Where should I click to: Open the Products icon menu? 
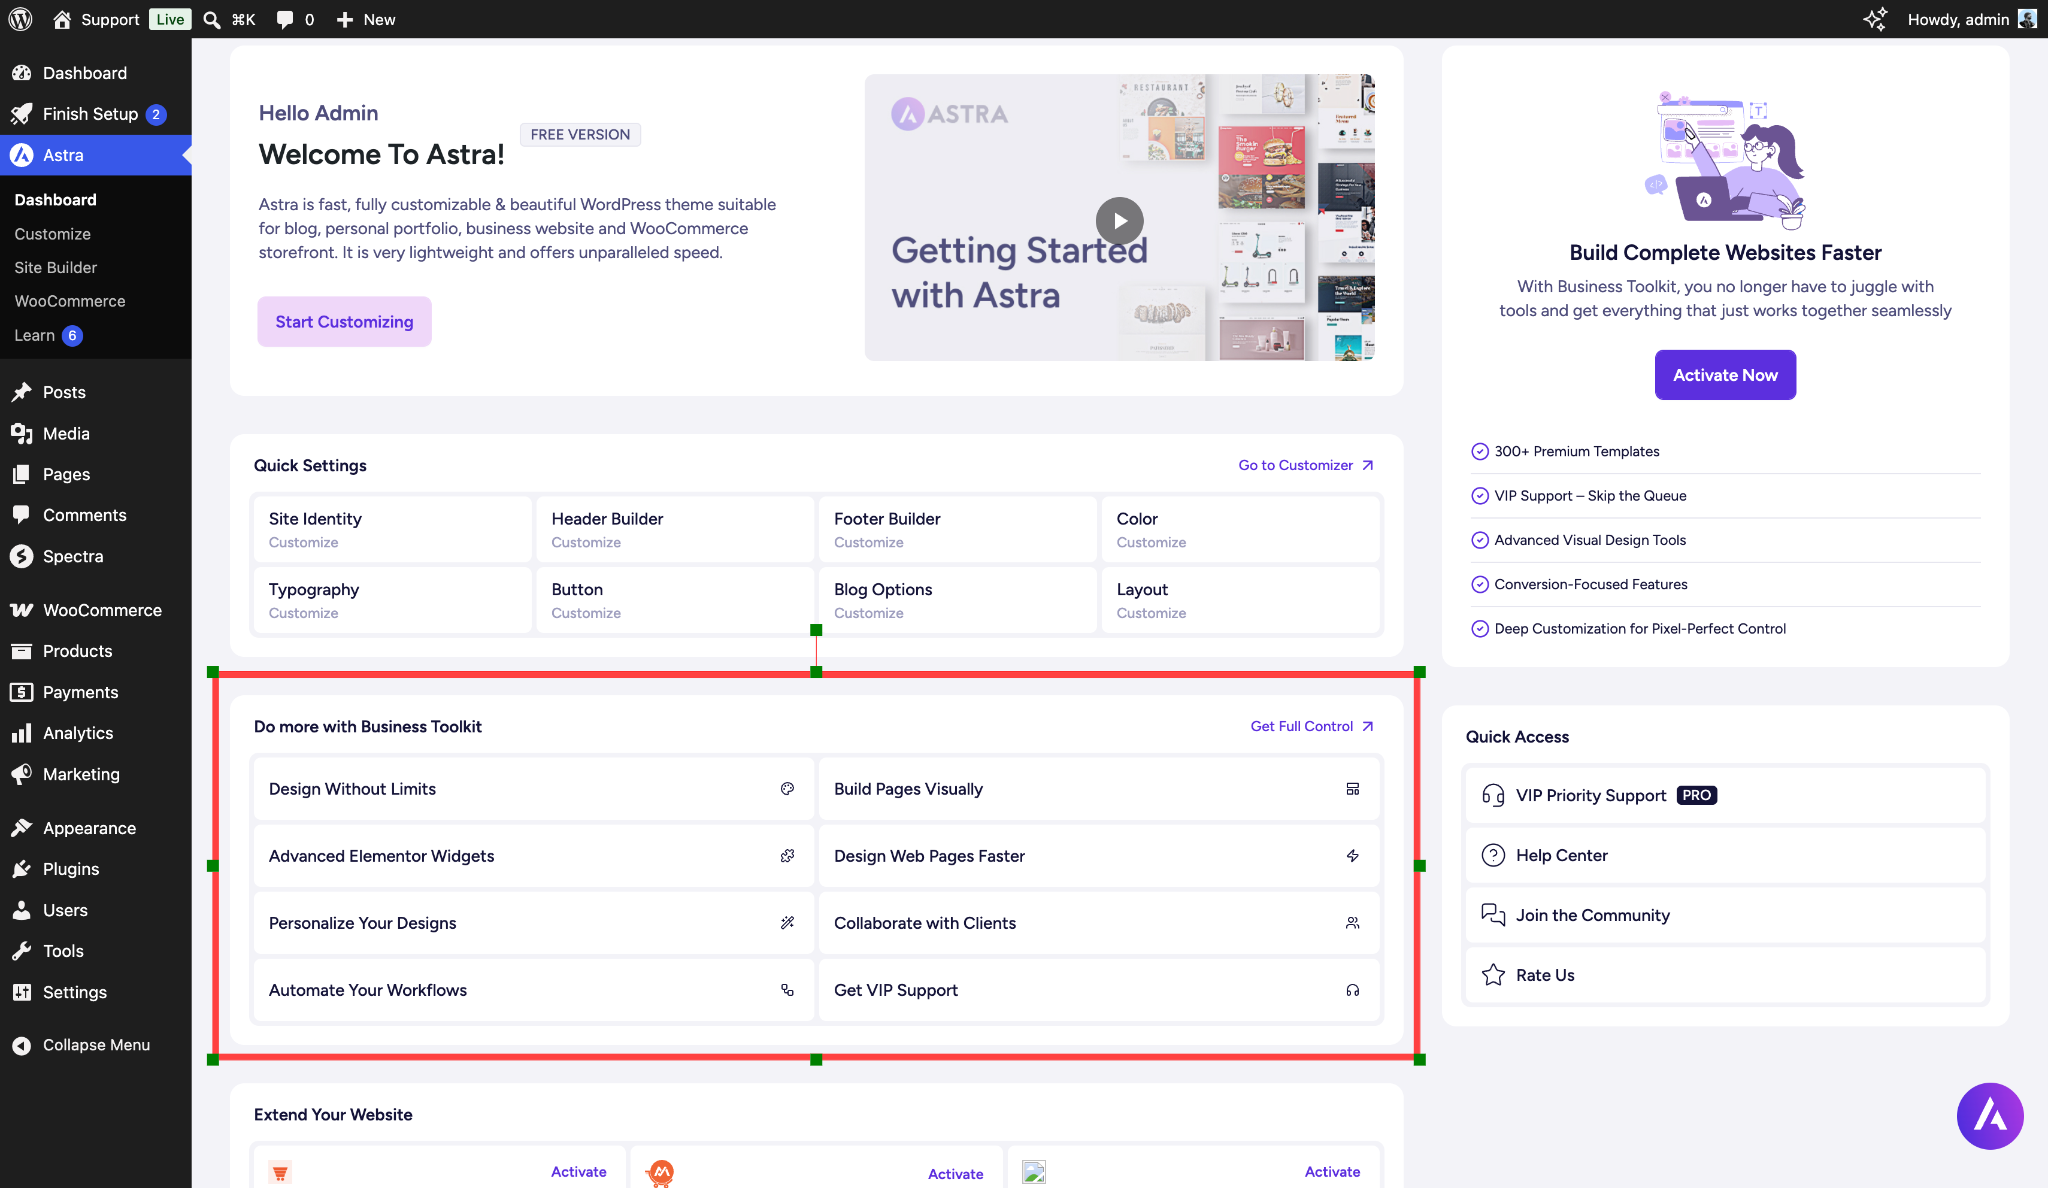(x=96, y=651)
